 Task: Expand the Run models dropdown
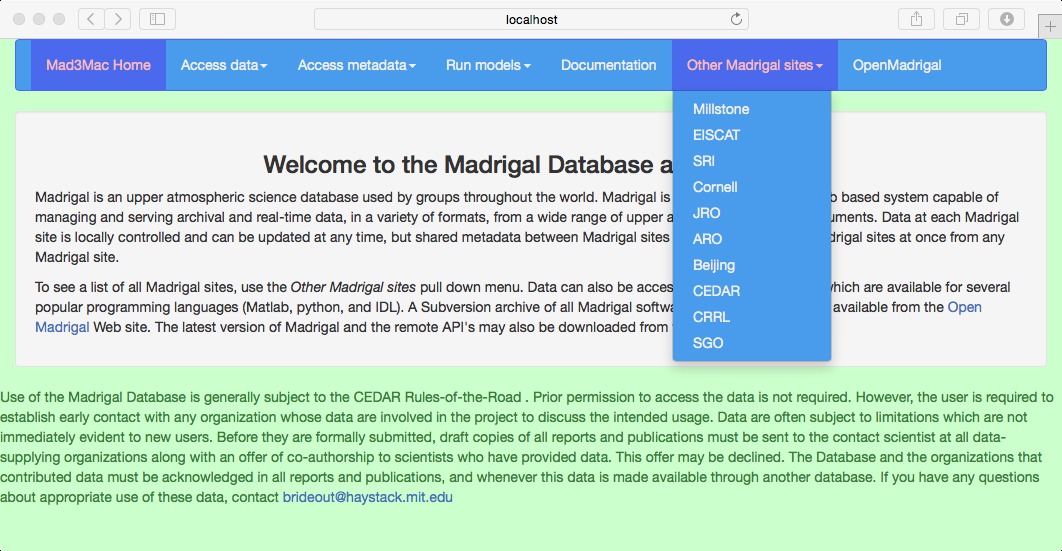coord(488,65)
